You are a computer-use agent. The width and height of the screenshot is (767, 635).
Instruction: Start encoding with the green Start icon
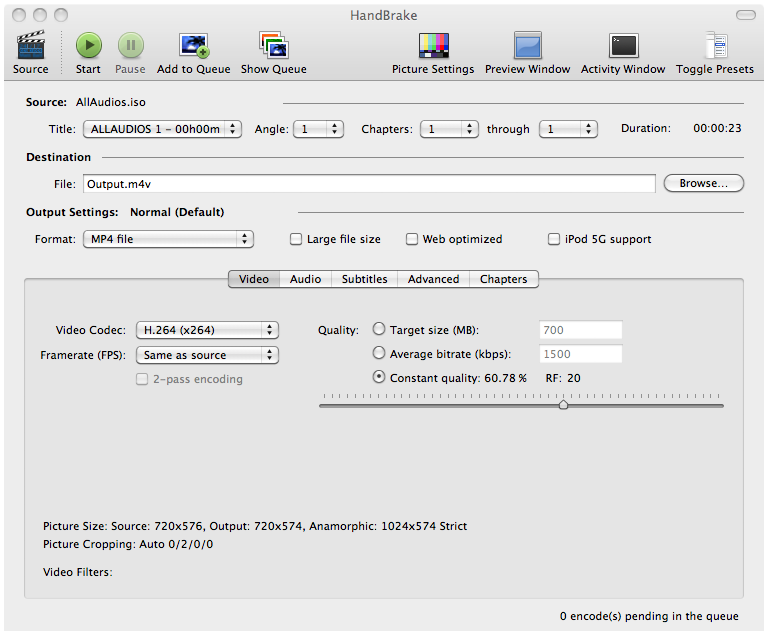[89, 45]
